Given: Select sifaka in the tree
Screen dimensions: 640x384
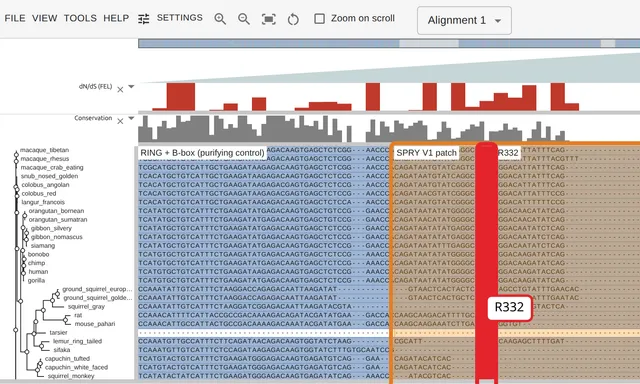Looking at the screenshot, I should (x=62, y=350).
